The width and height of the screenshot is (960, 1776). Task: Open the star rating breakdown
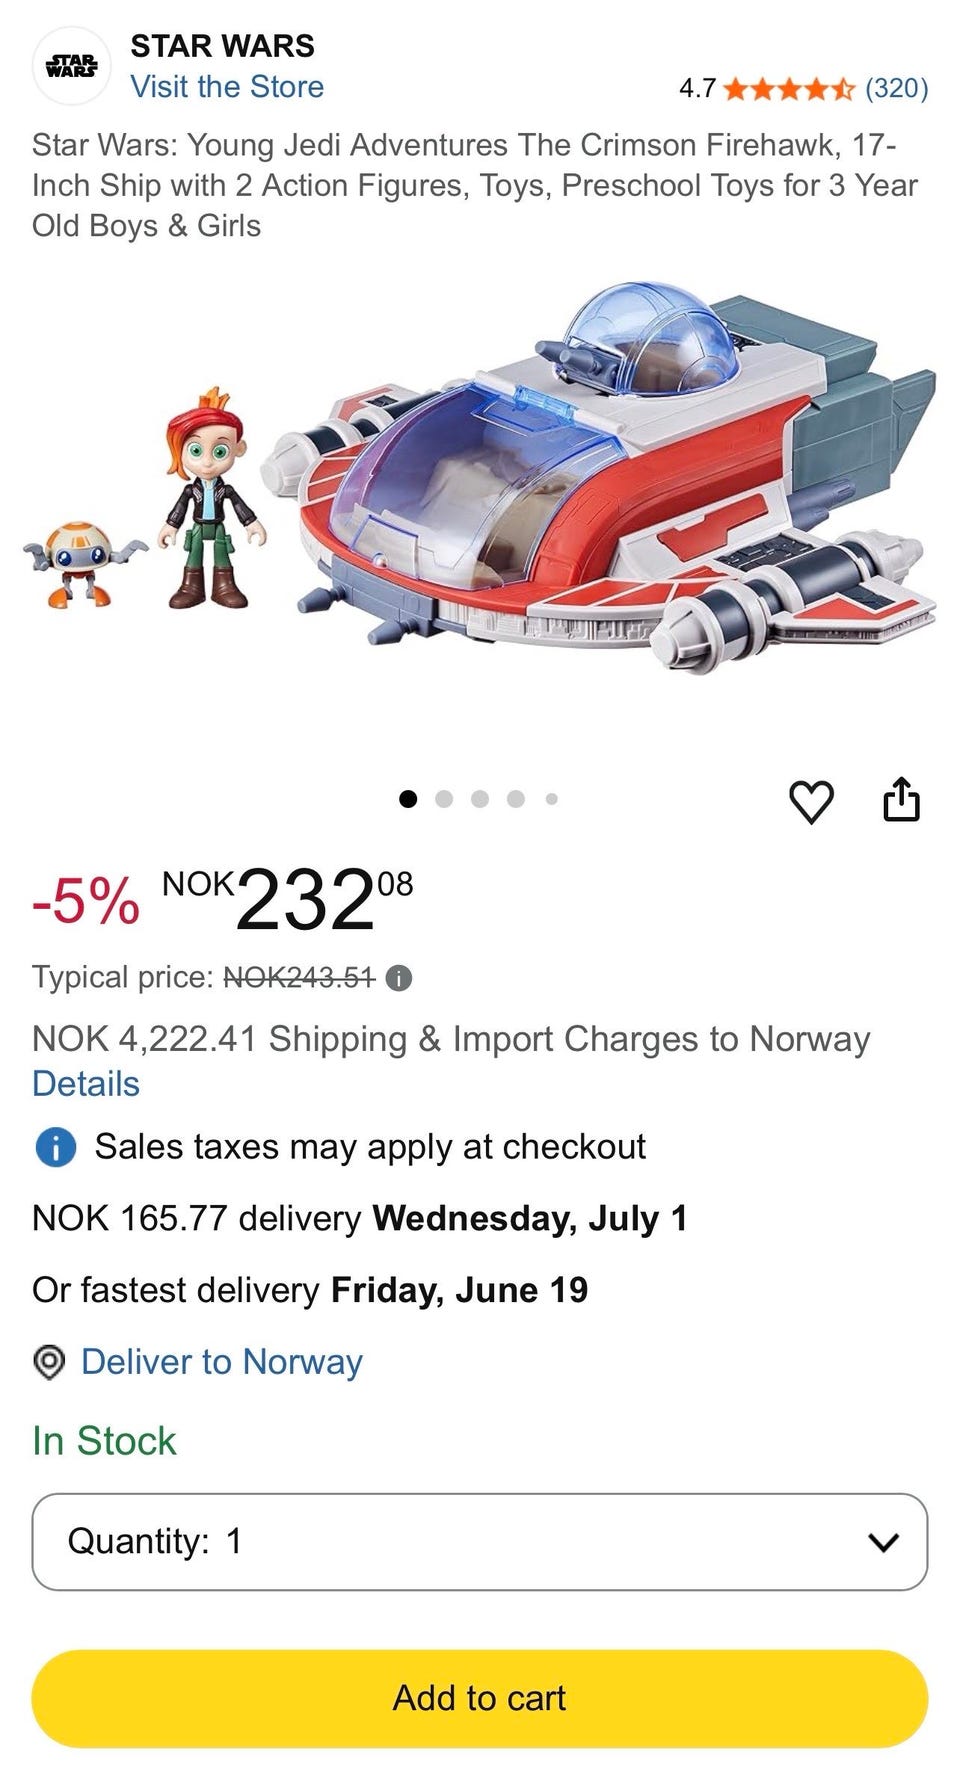pos(788,89)
